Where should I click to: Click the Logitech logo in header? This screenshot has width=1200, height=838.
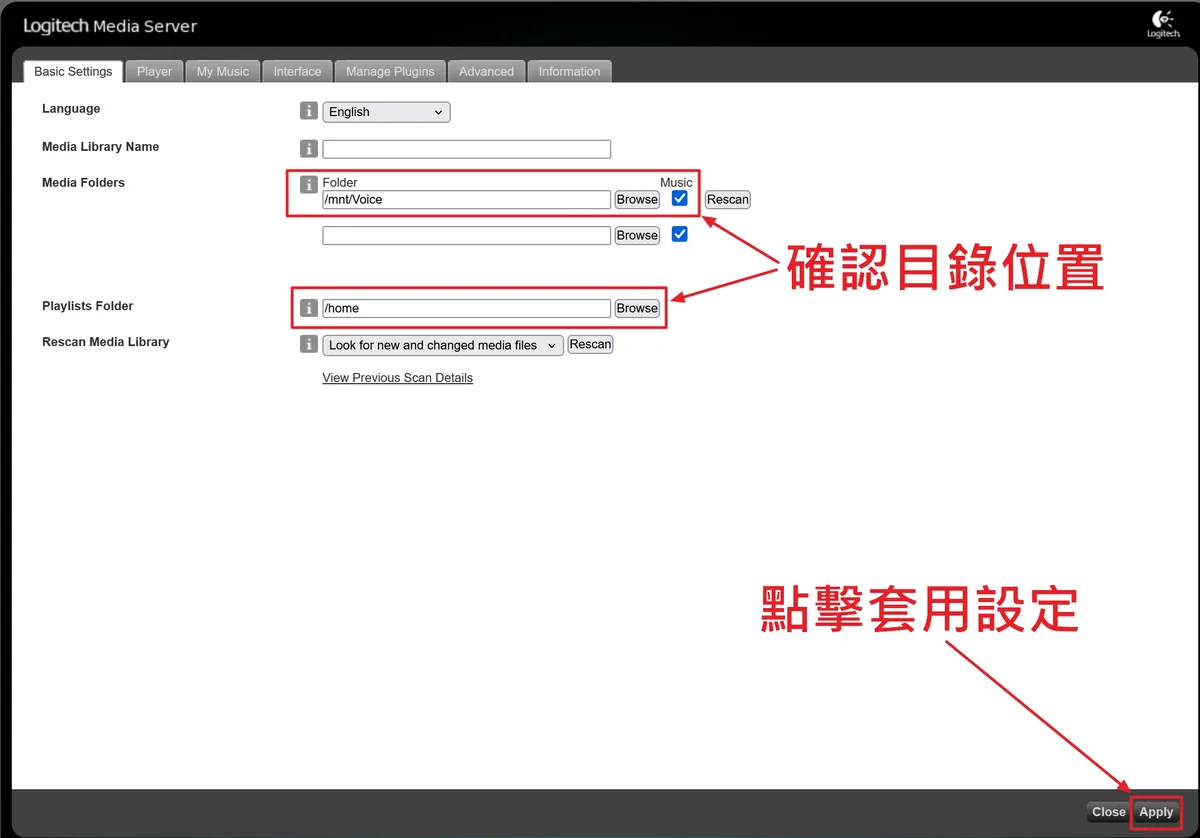[1163, 24]
